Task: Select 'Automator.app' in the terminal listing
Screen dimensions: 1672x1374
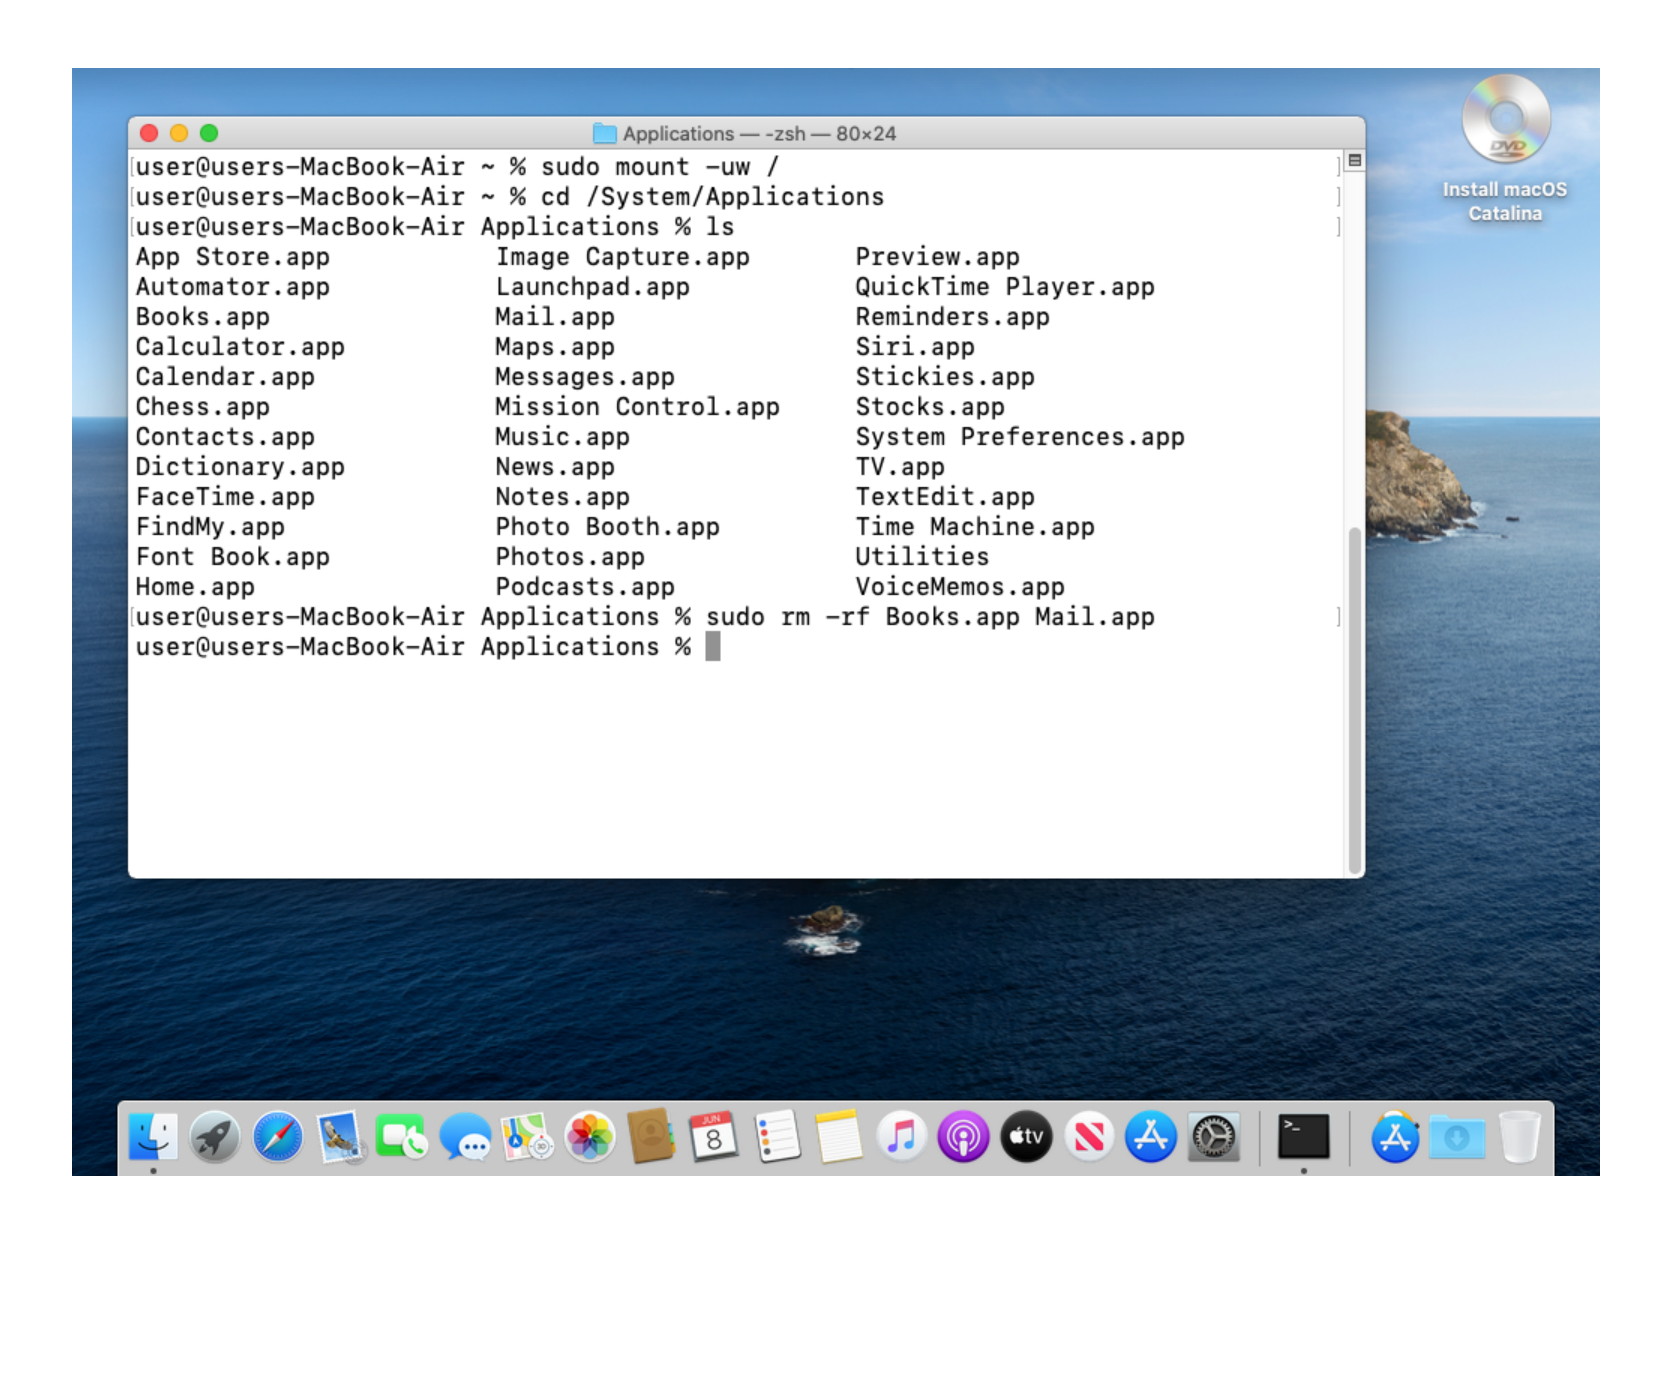Action: tap(233, 287)
